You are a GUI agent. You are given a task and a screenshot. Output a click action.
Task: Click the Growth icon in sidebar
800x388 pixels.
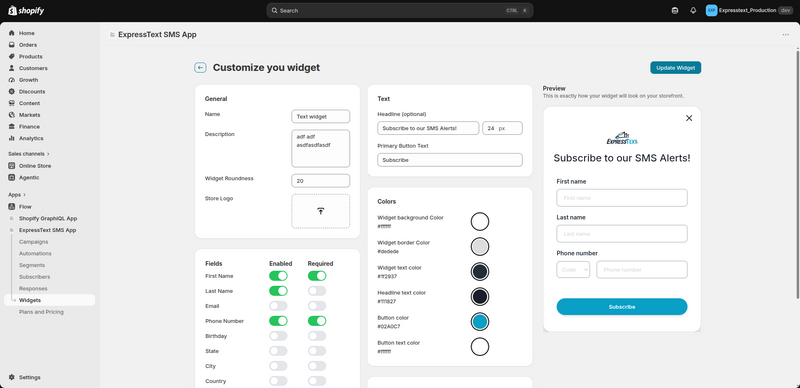(12, 80)
